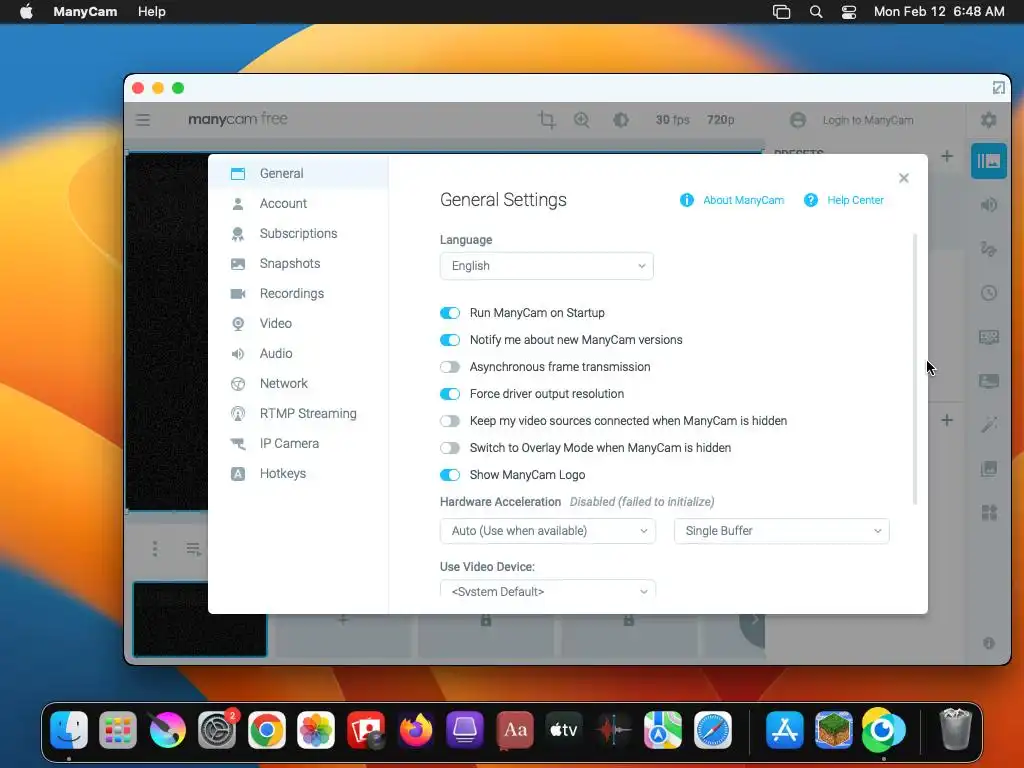Click the menu bar date and time
Image resolution: width=1024 pixels, height=768 pixels.
pos(939,12)
